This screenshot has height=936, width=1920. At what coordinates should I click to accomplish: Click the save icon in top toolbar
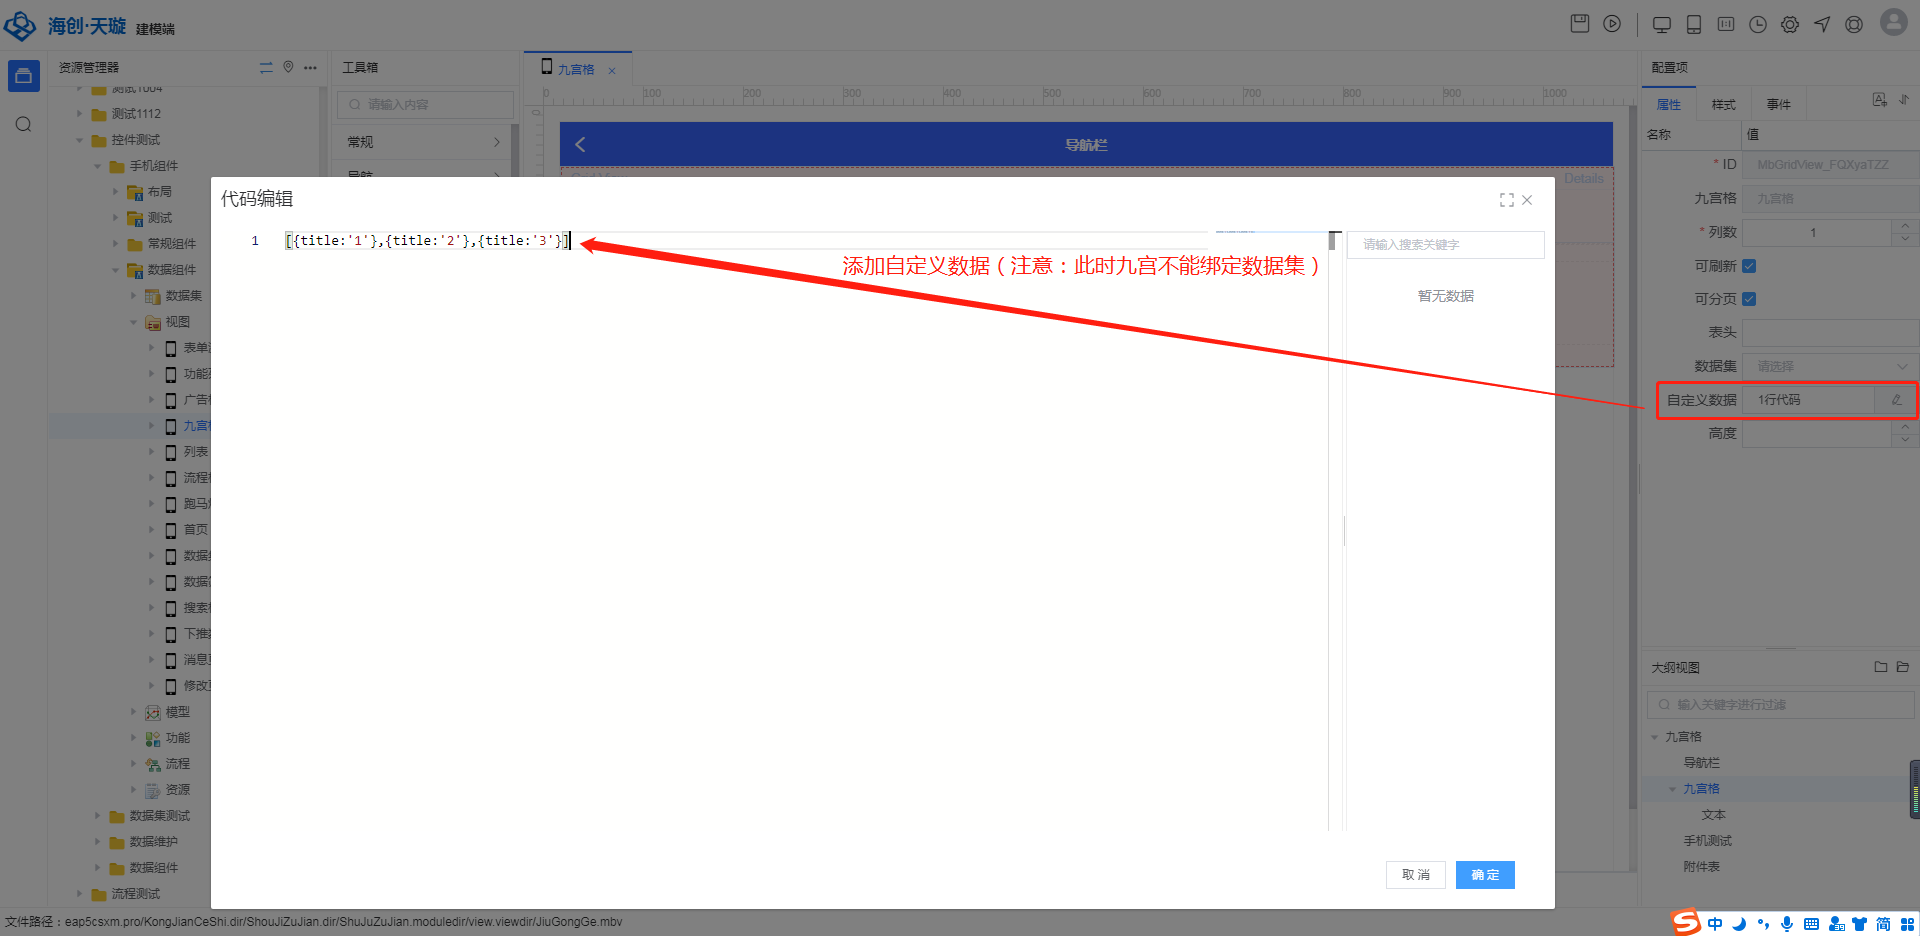[x=1579, y=24]
